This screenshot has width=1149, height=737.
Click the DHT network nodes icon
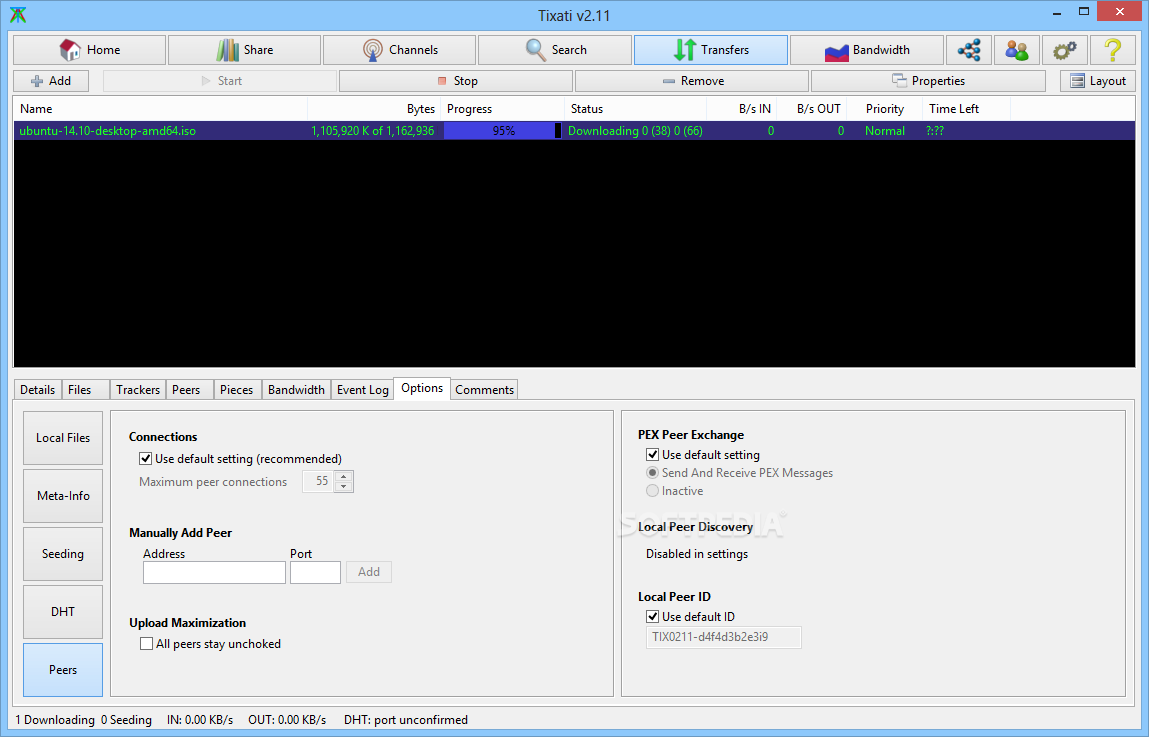point(969,50)
